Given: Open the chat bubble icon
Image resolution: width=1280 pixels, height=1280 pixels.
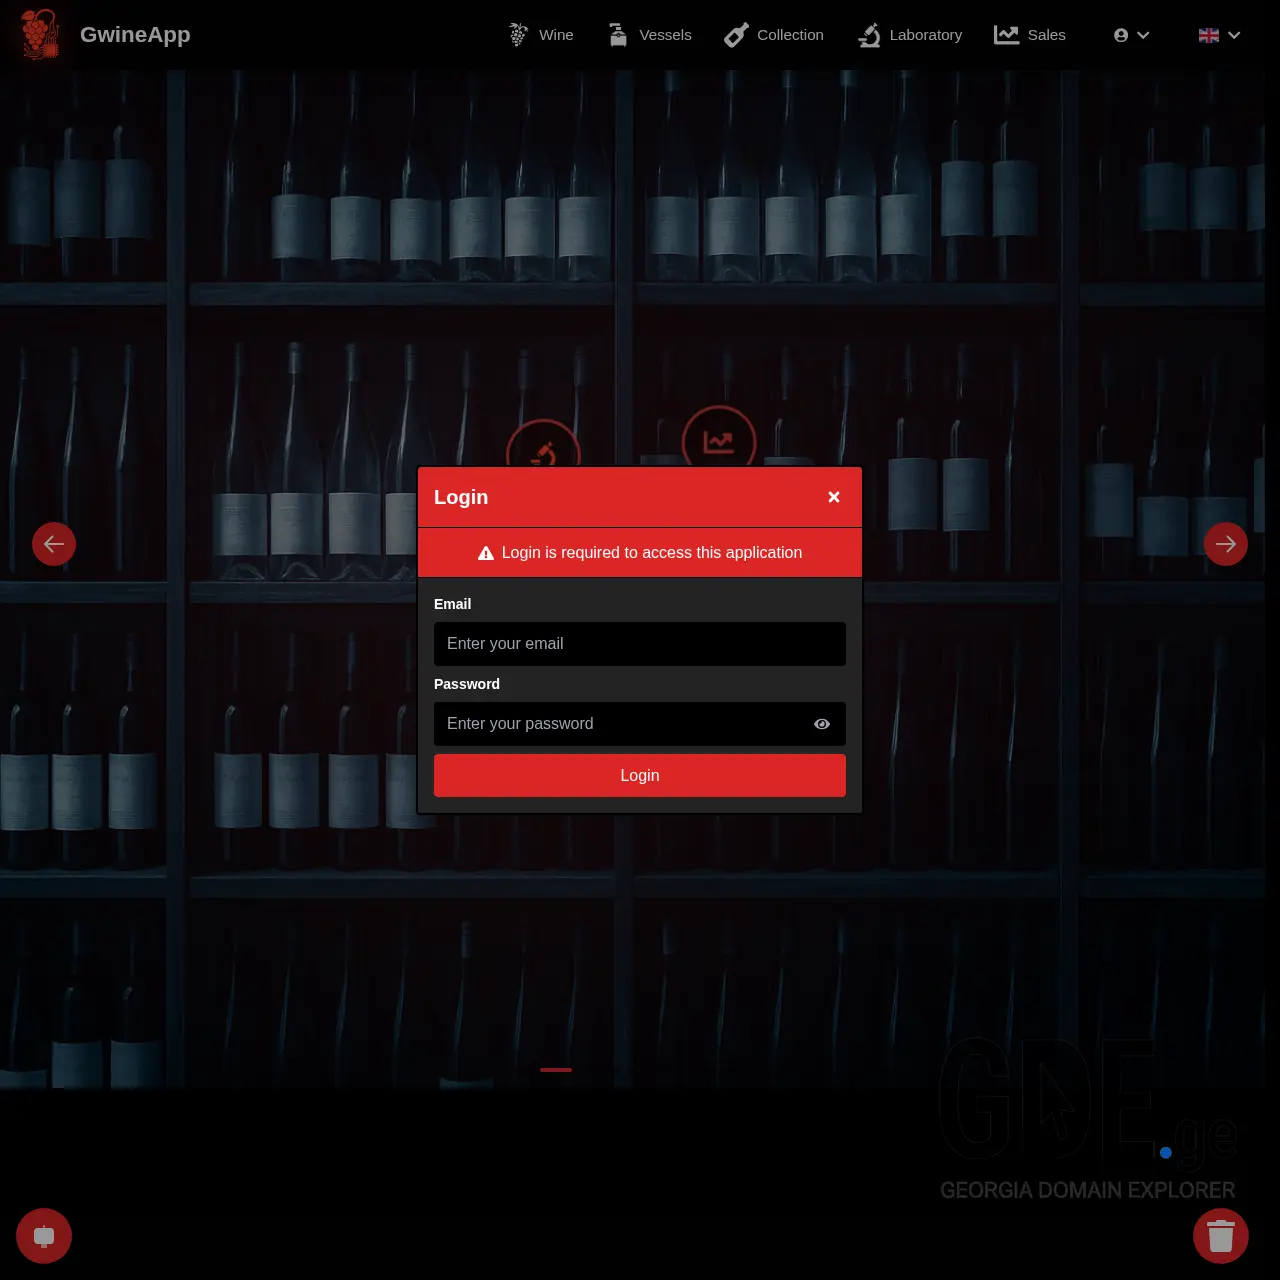Looking at the screenshot, I should pyautogui.click(x=44, y=1236).
